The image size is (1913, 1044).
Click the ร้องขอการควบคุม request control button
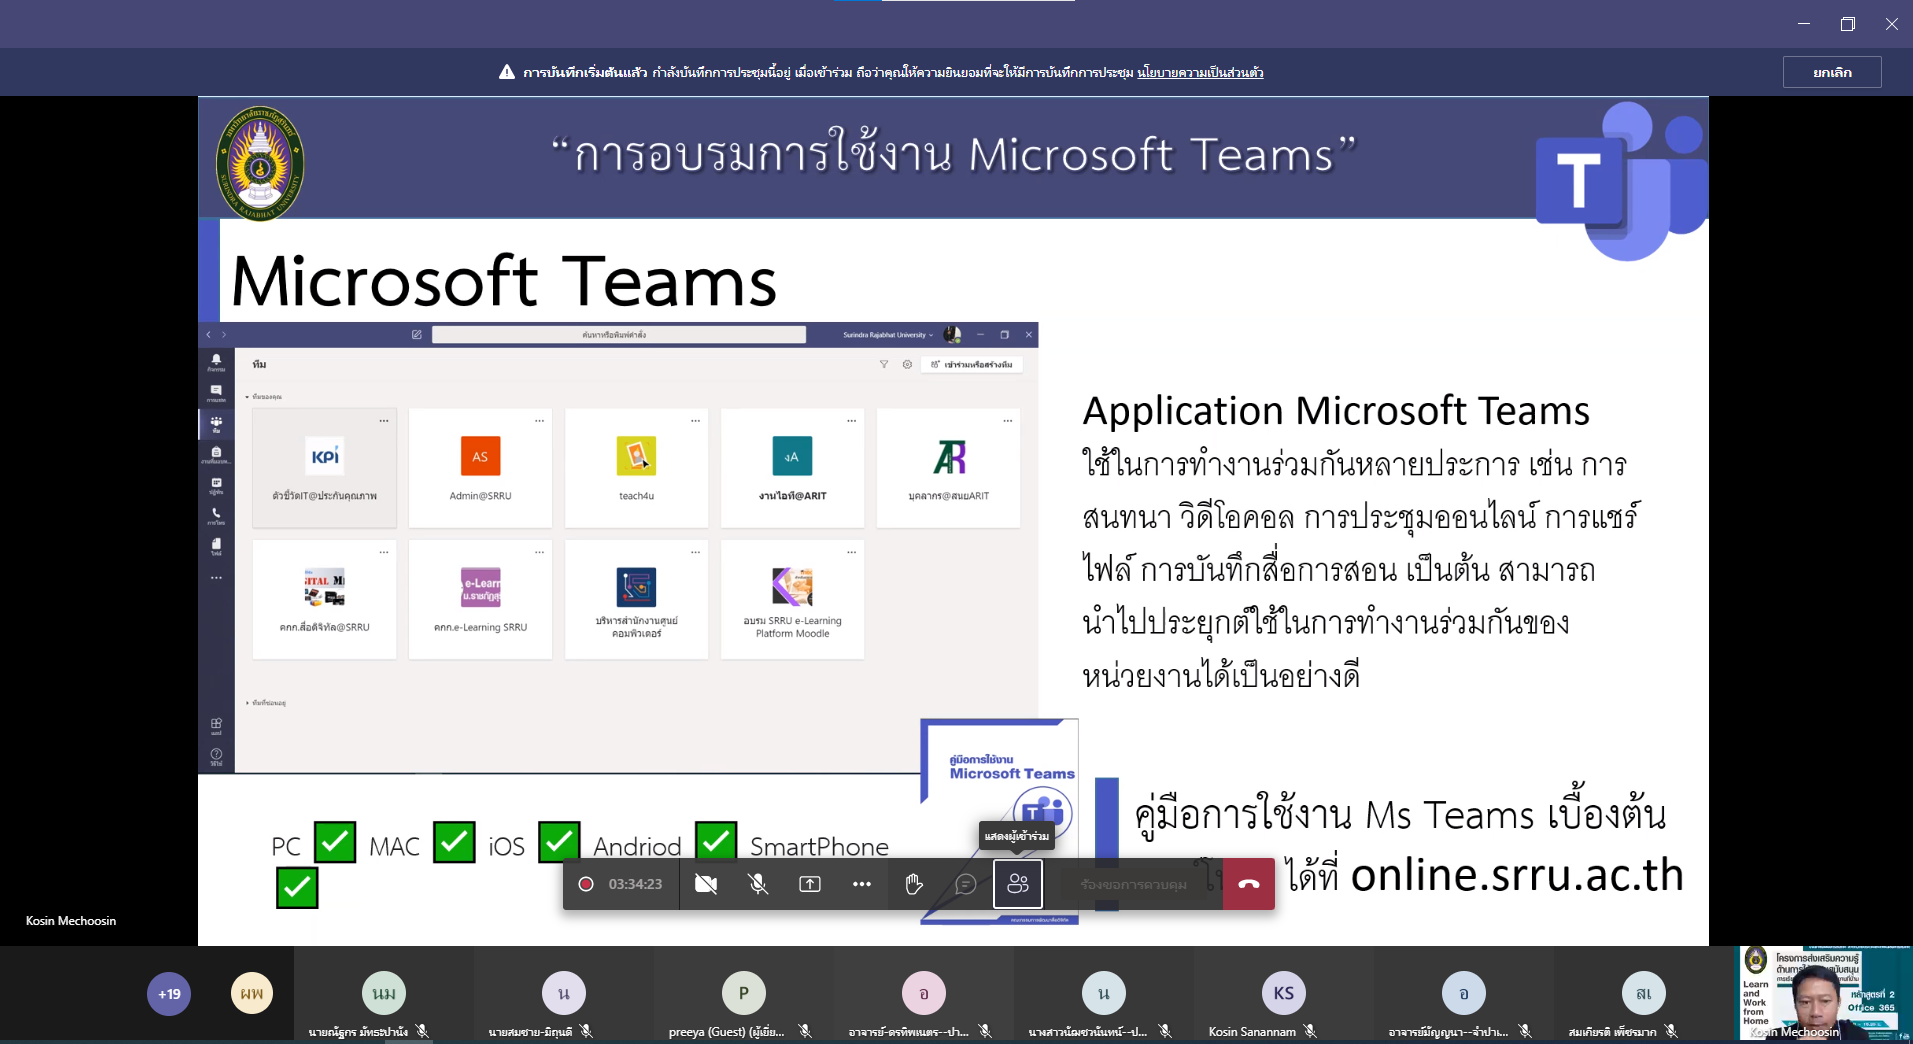coord(1134,884)
